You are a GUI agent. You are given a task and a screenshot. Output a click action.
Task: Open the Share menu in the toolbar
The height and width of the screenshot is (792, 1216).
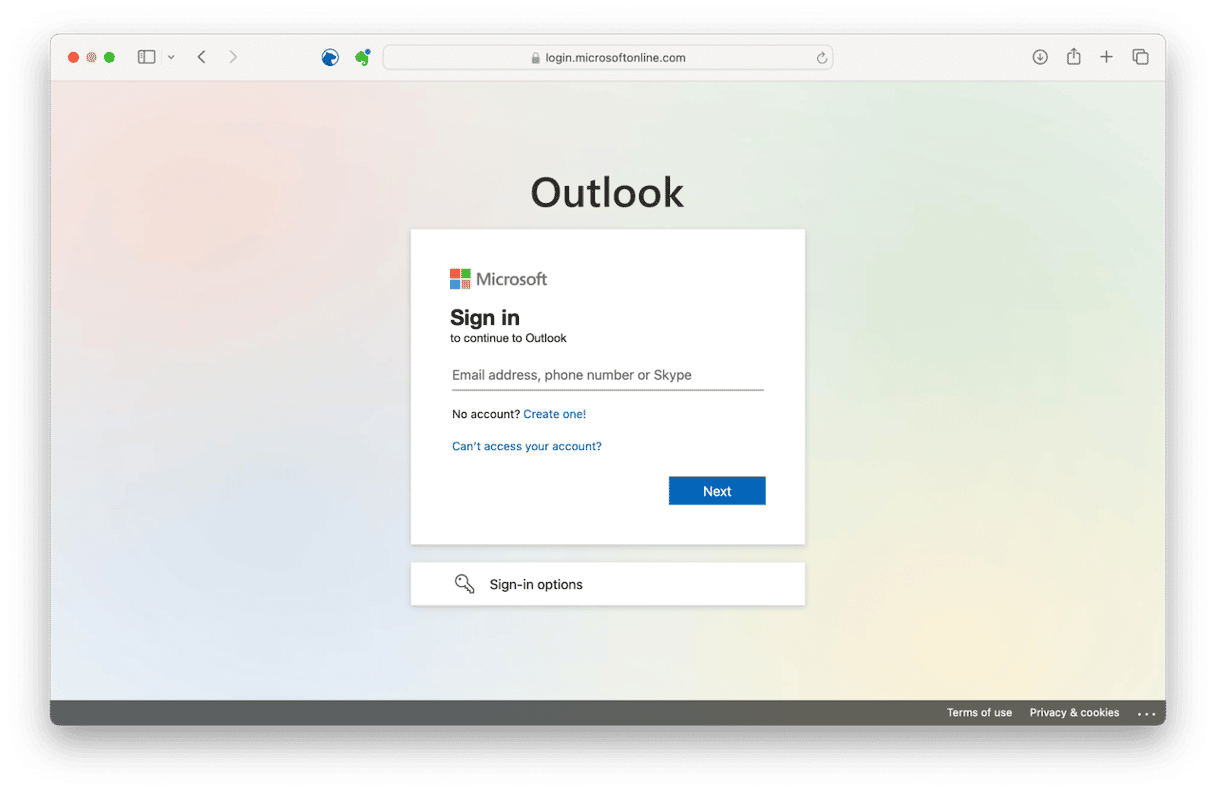pos(1073,57)
